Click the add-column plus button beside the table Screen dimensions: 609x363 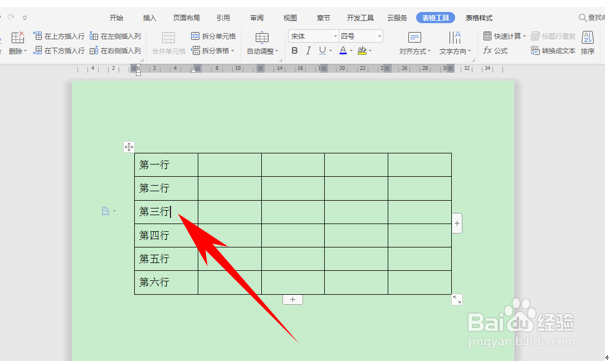click(457, 224)
